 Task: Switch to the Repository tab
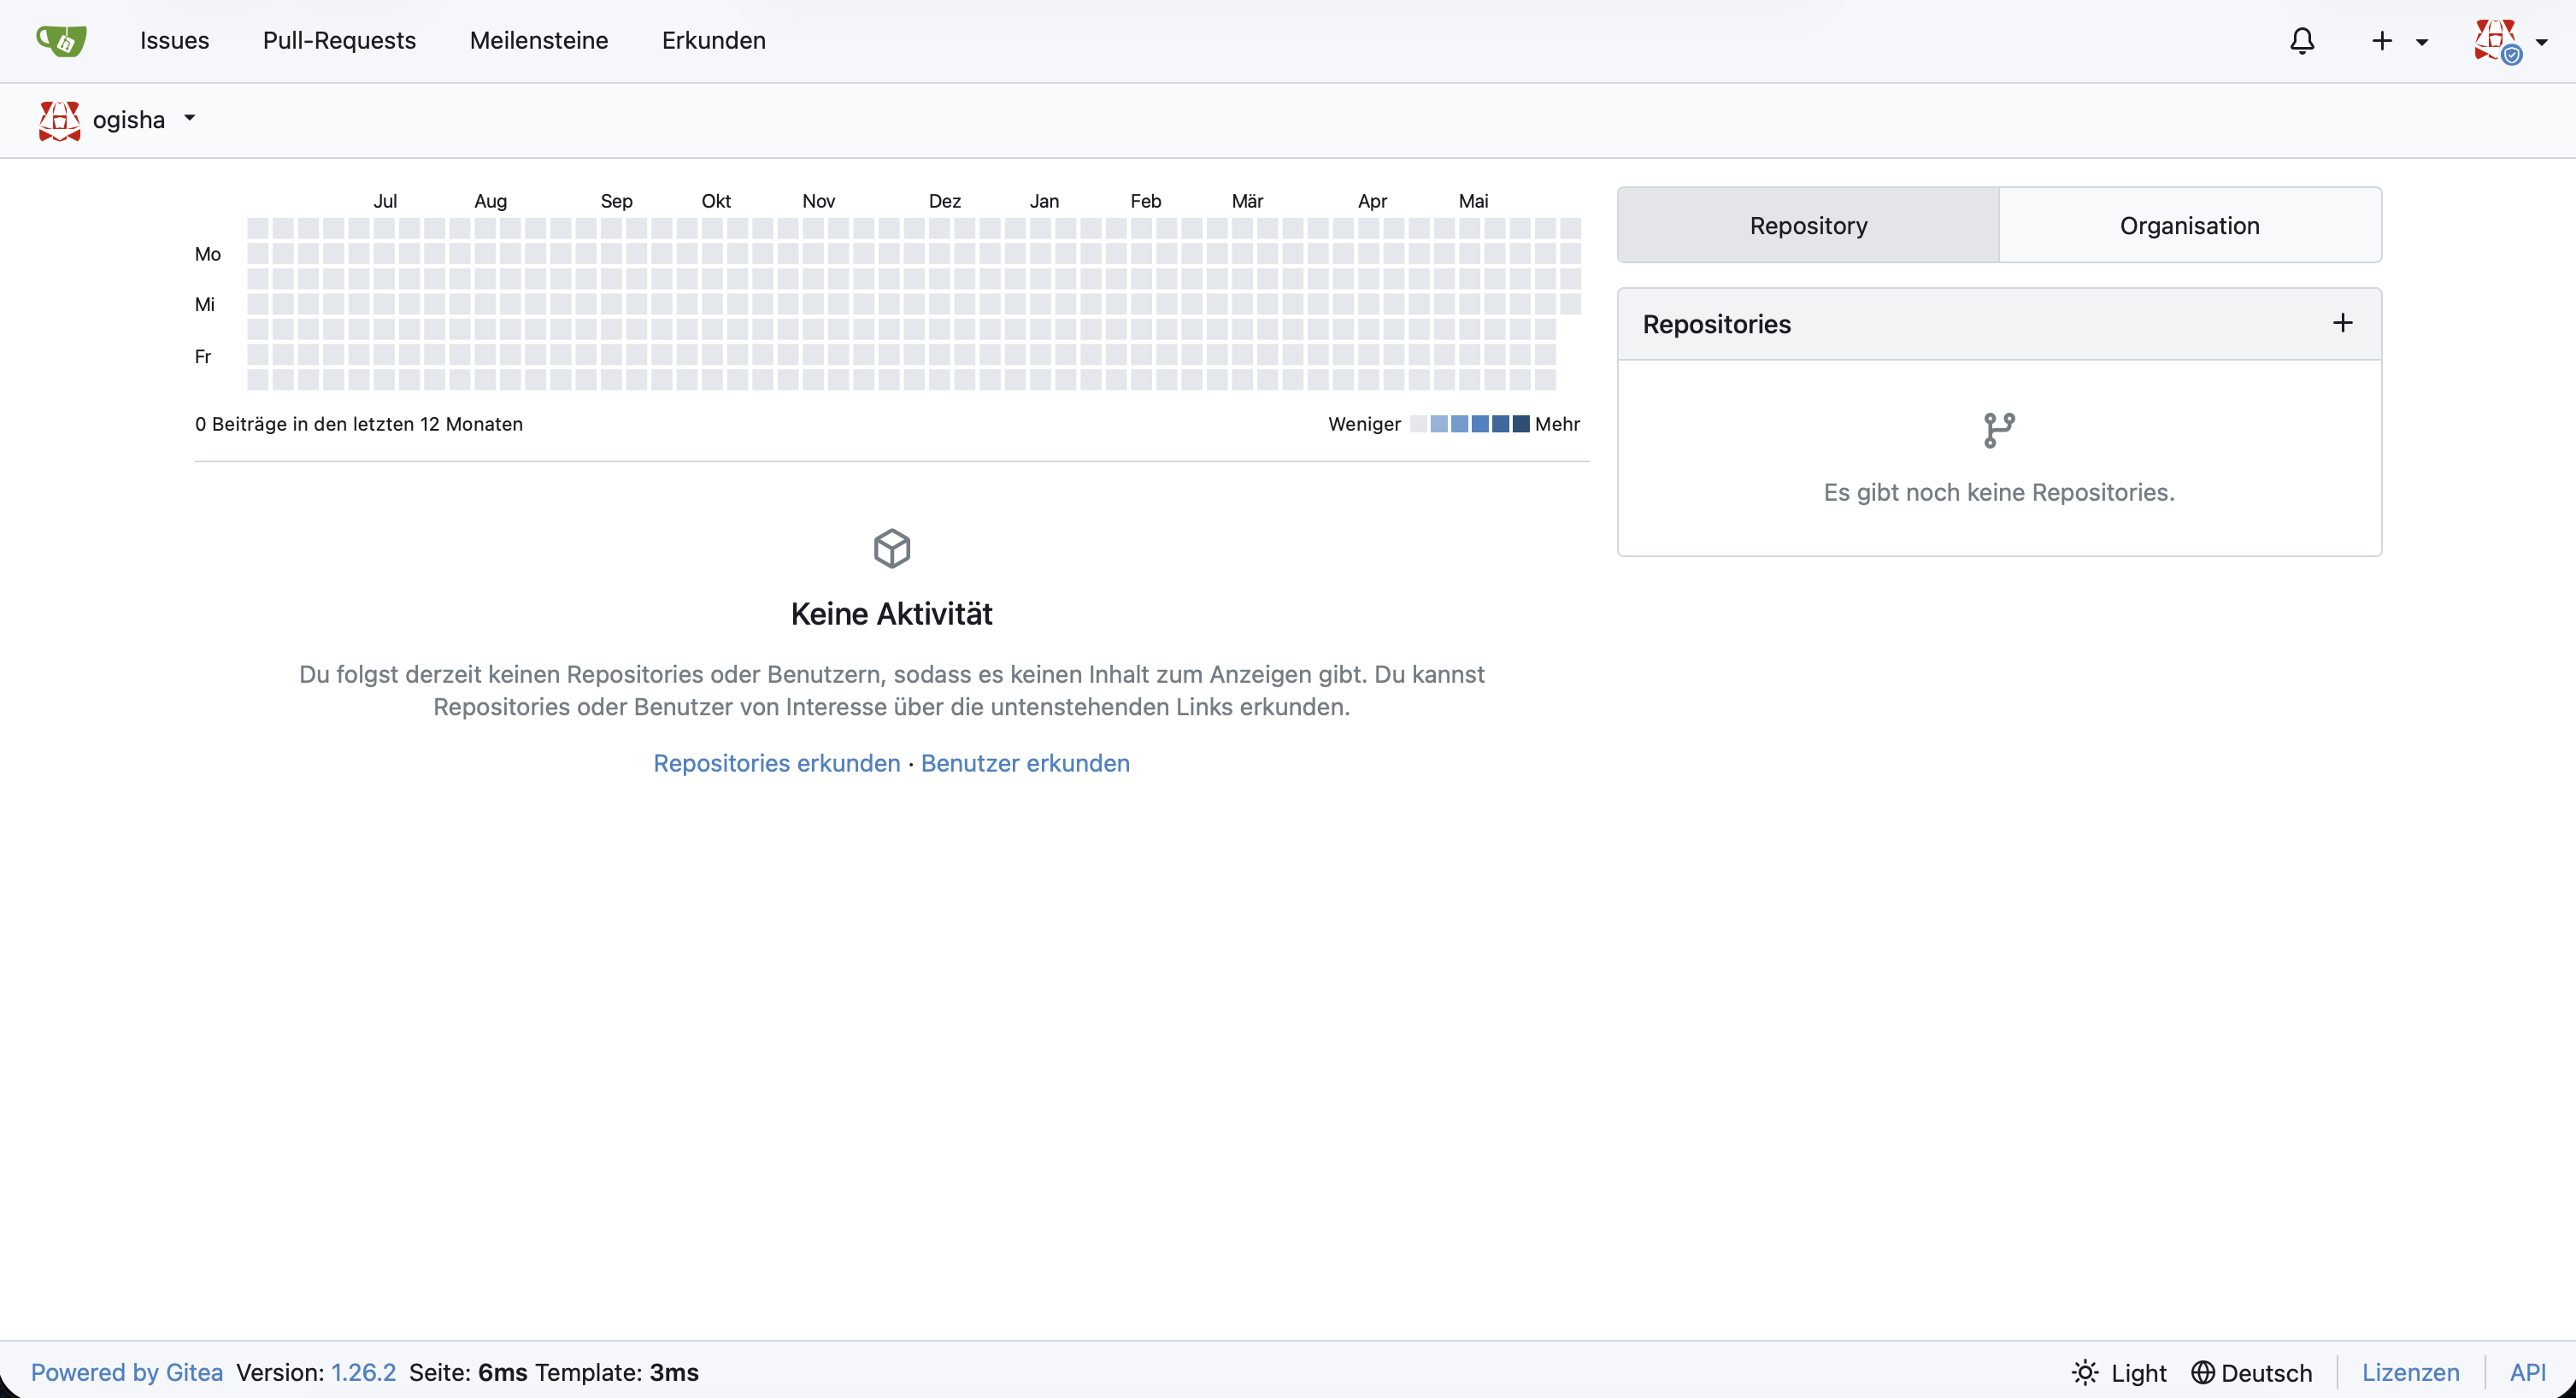(x=1807, y=225)
